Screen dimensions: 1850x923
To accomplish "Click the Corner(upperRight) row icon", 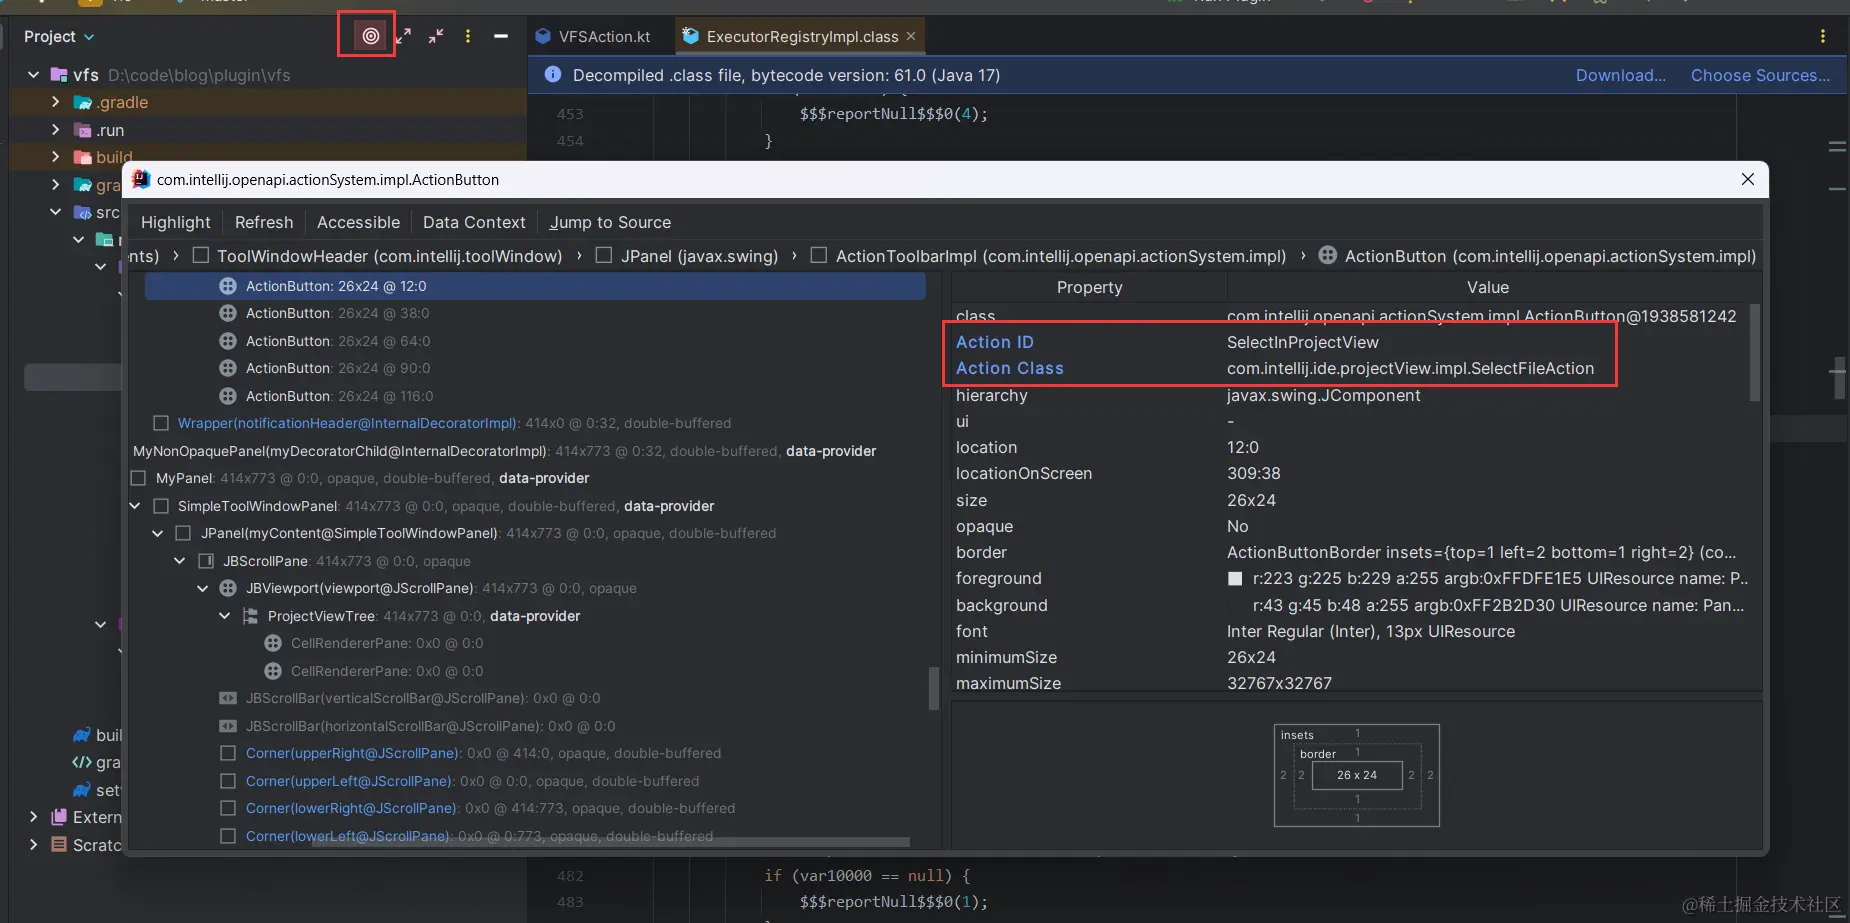I will (x=228, y=753).
